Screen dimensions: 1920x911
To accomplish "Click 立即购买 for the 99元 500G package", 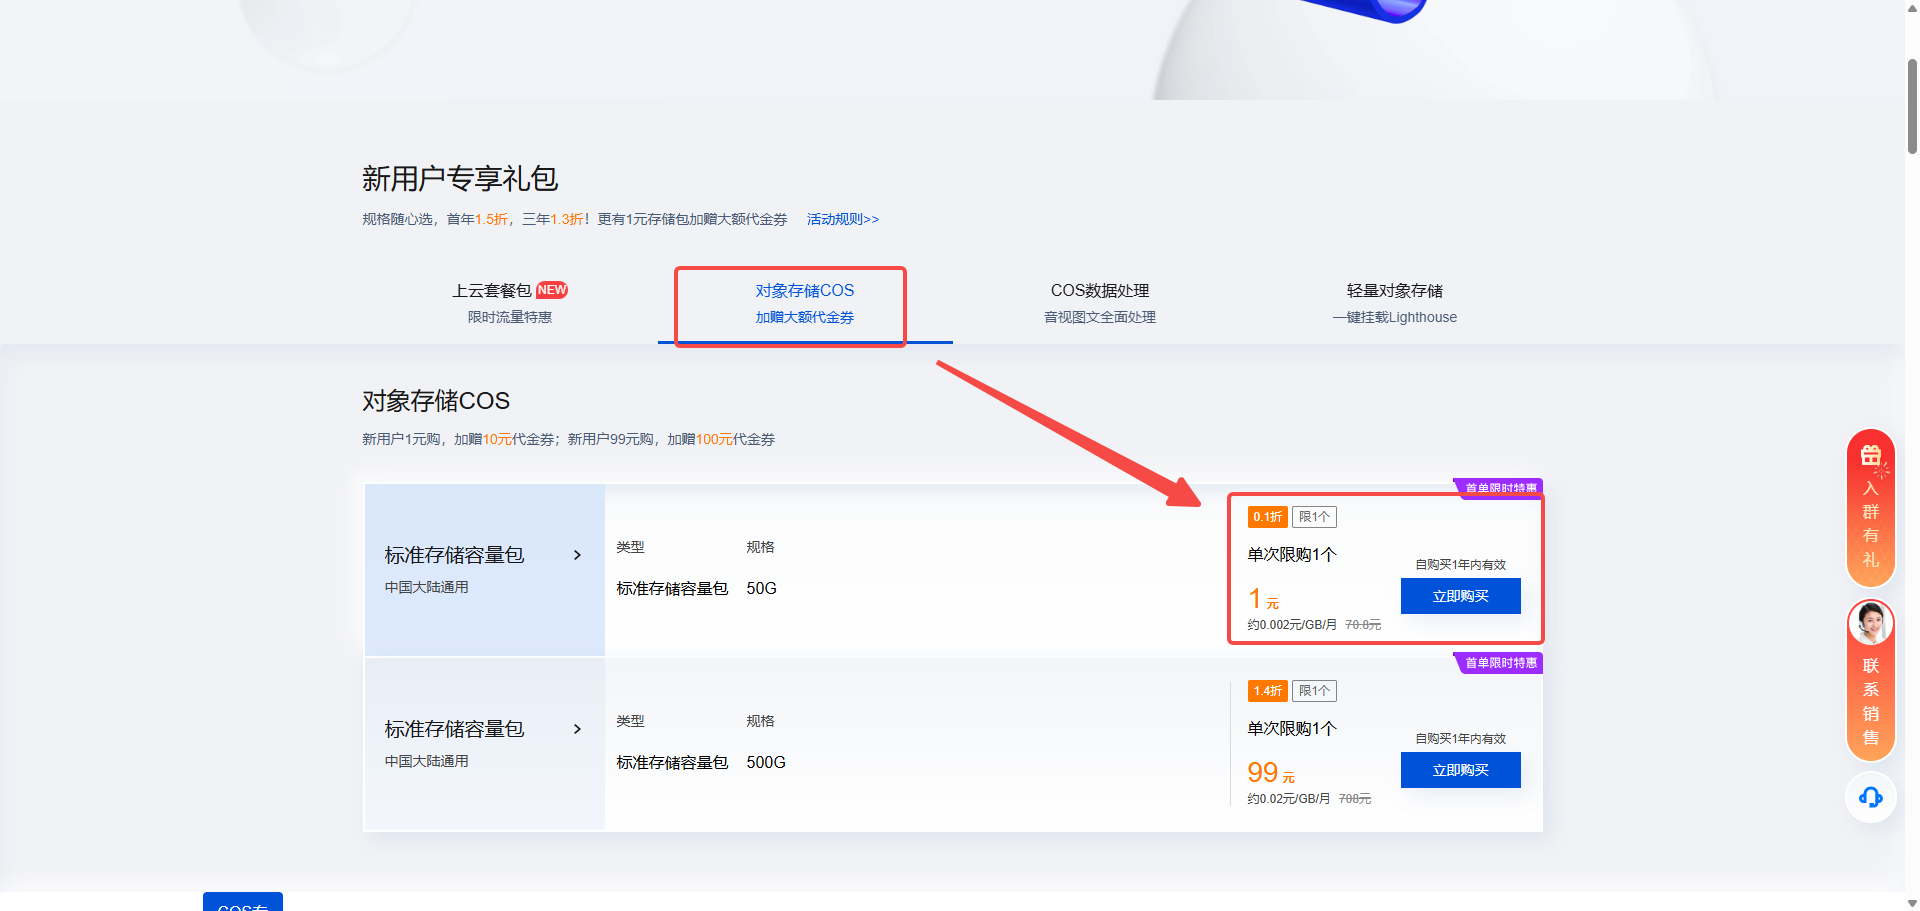I will (x=1460, y=770).
